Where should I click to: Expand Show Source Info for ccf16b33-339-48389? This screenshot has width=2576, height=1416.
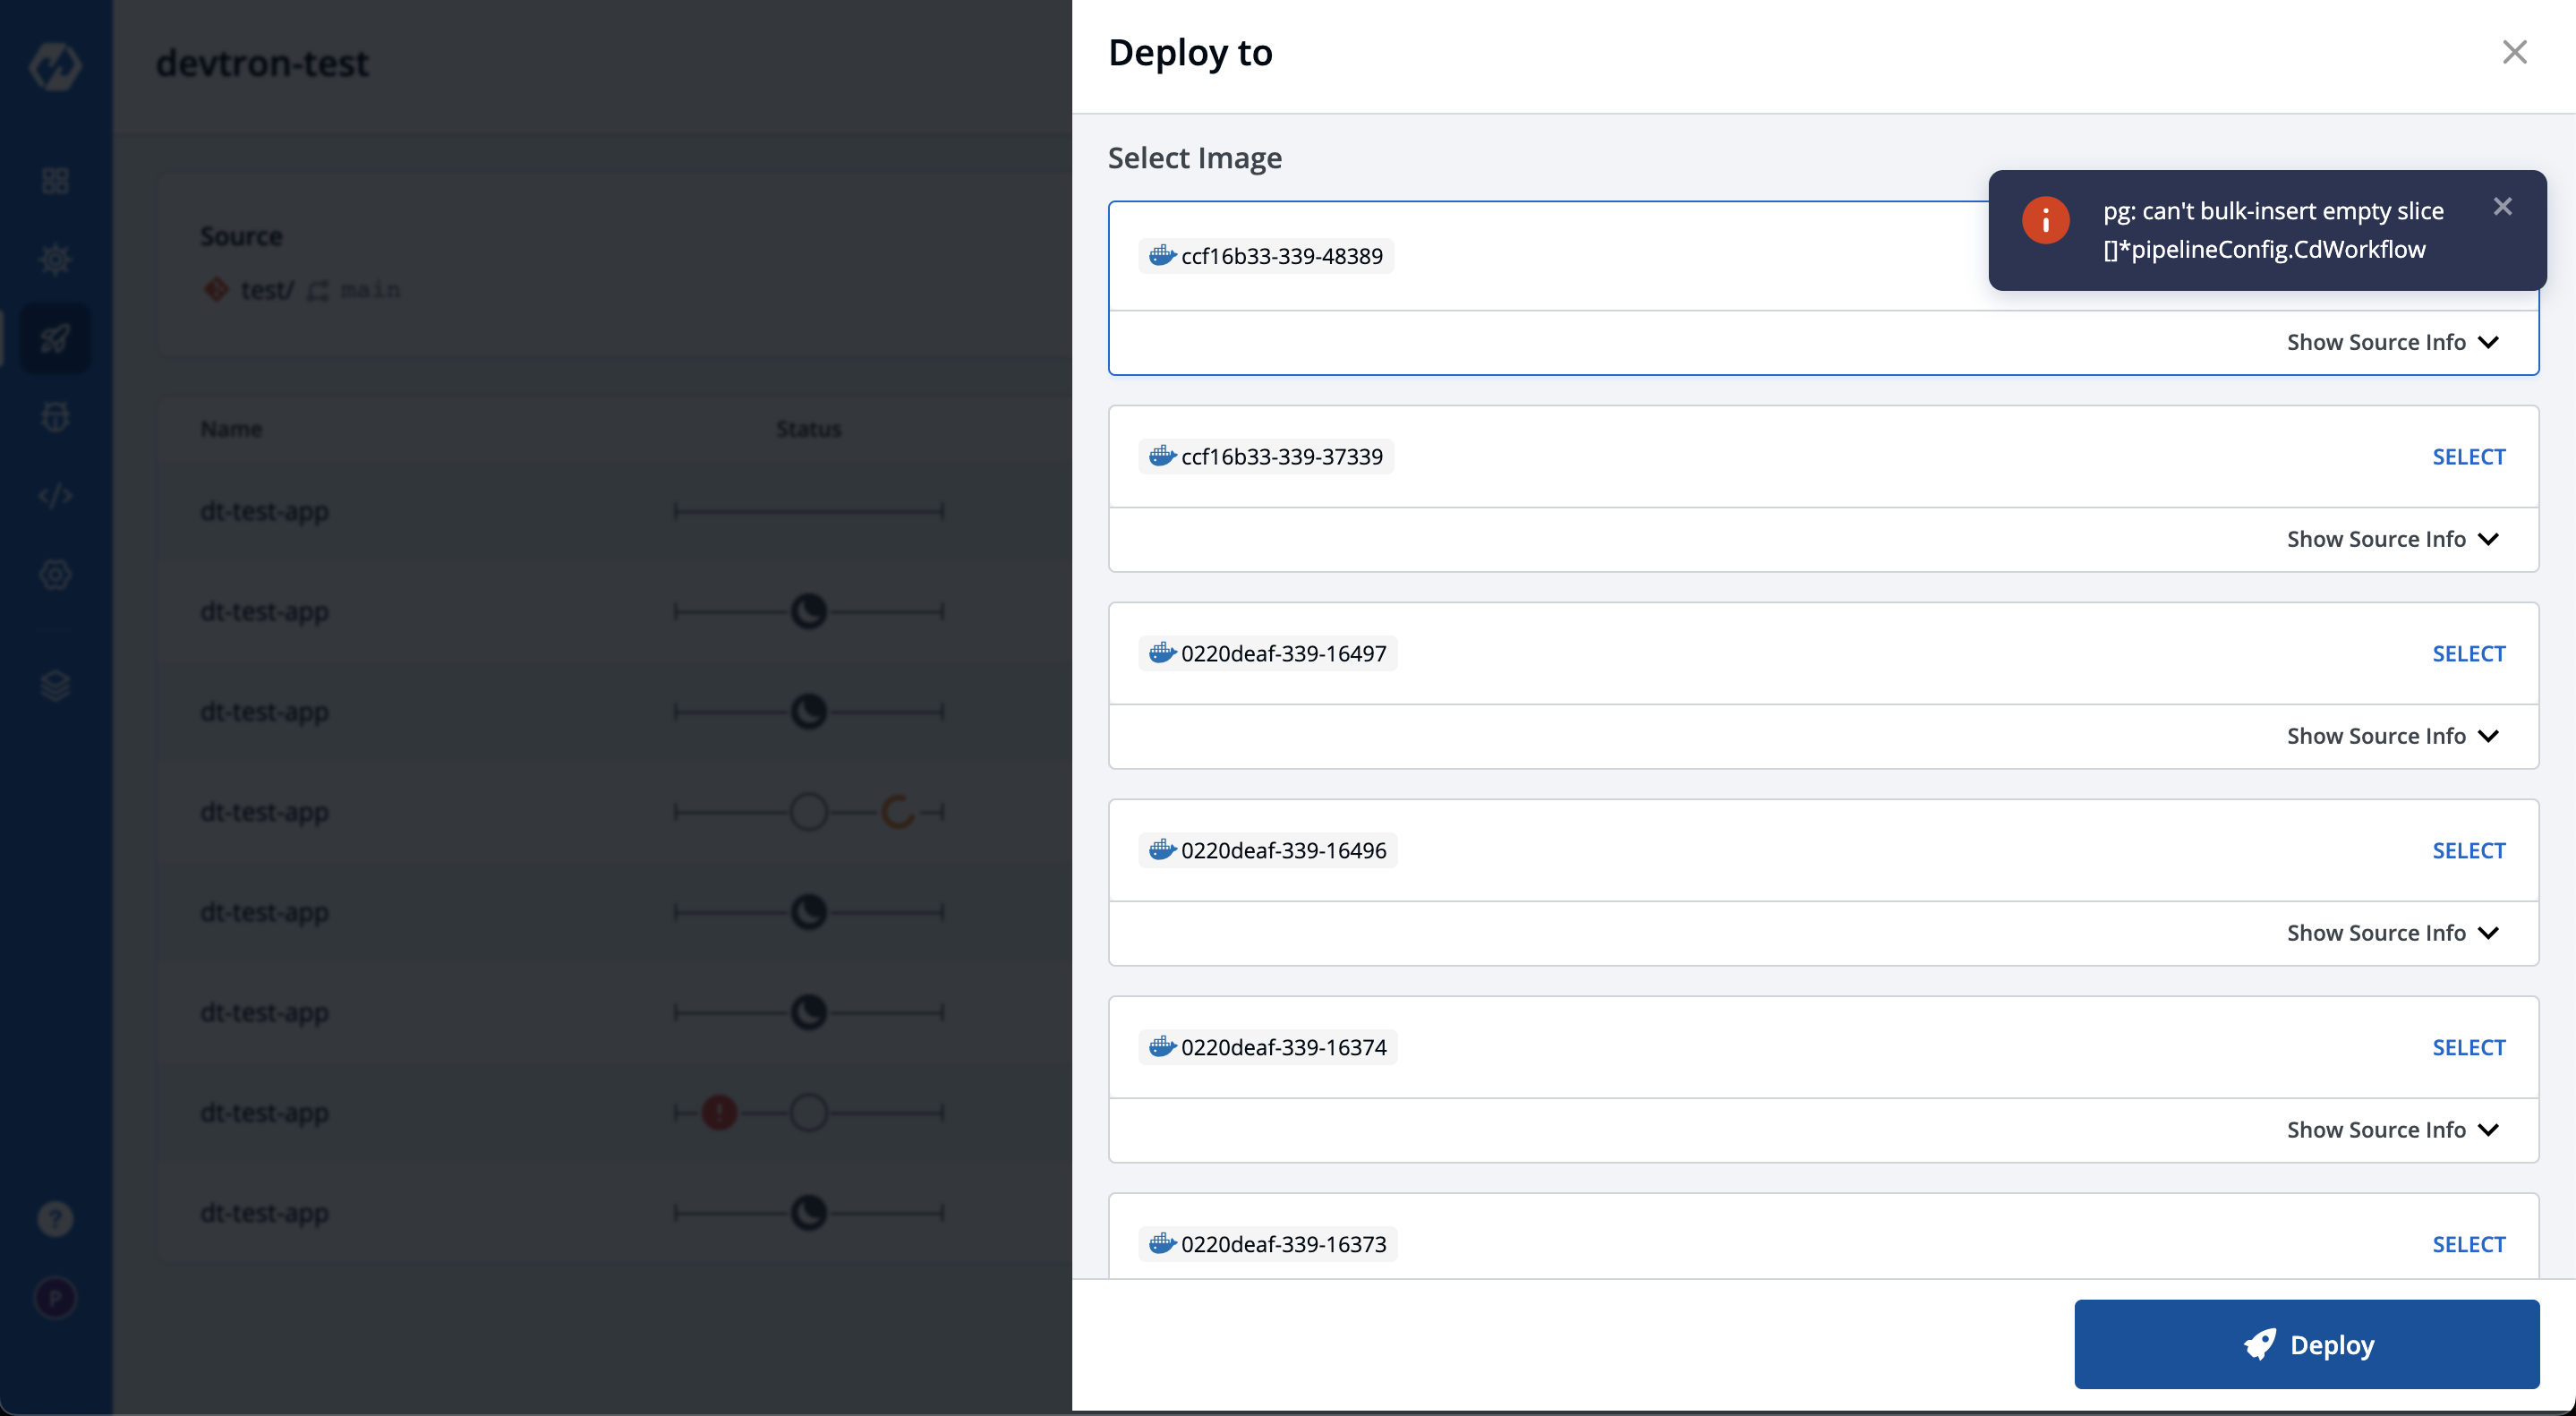pyautogui.click(x=2392, y=342)
